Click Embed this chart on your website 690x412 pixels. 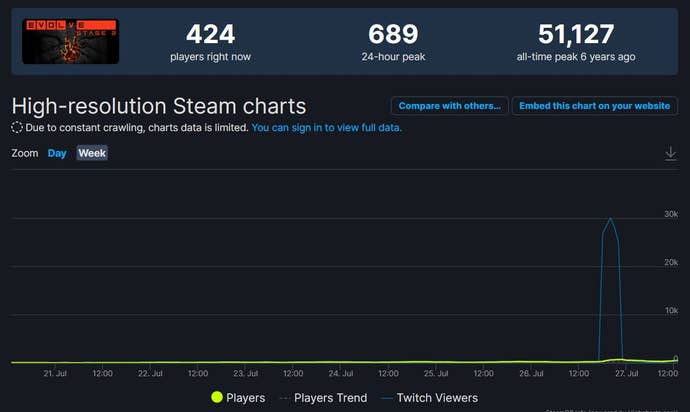[x=594, y=106]
